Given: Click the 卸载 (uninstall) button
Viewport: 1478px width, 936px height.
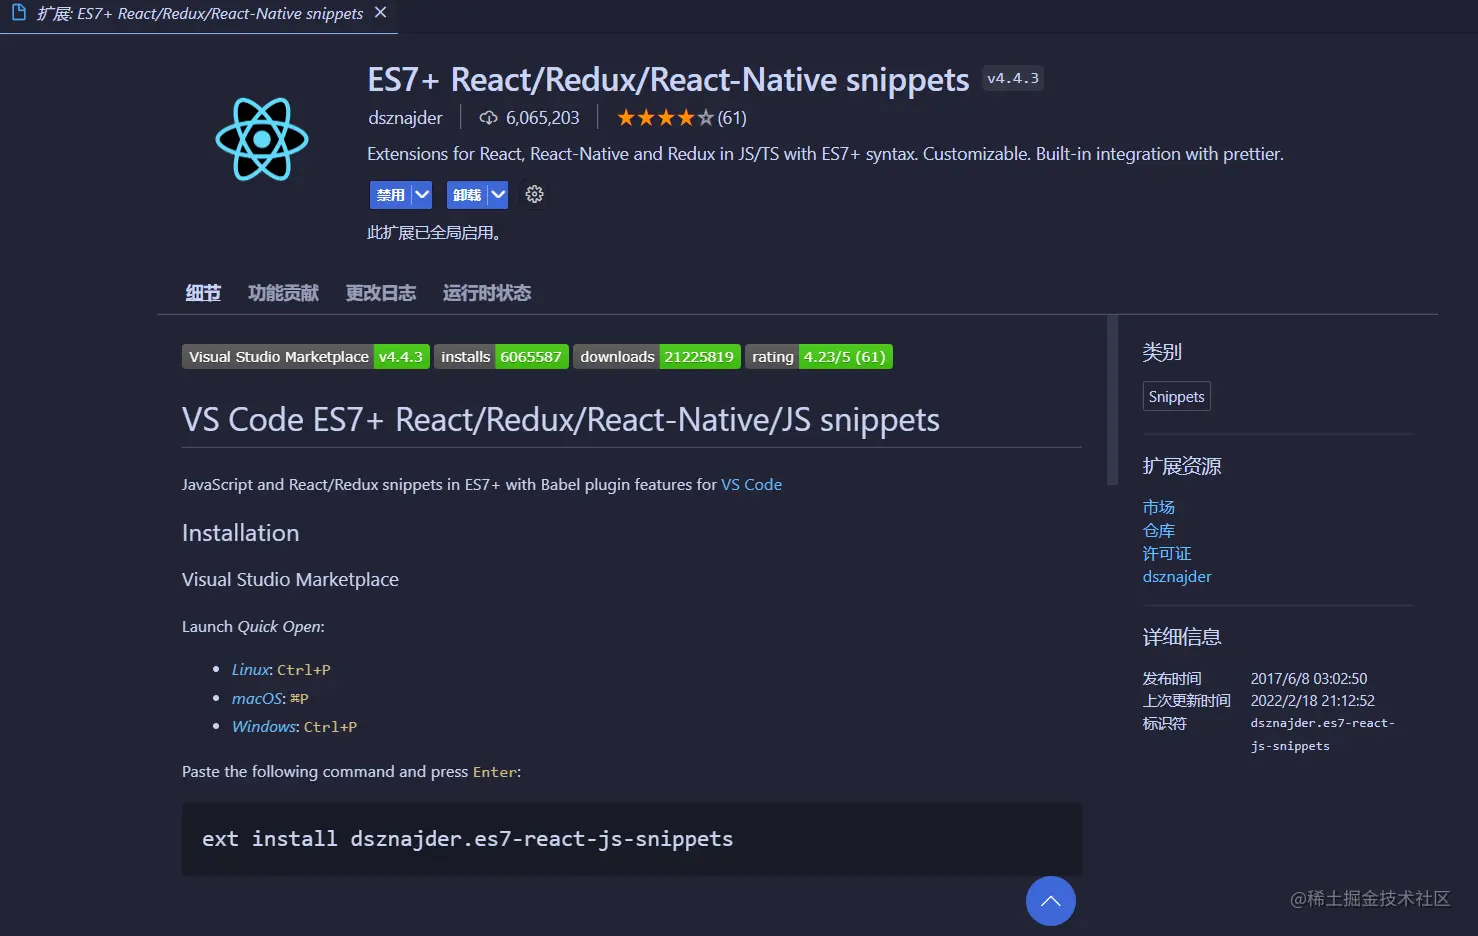Looking at the screenshot, I should (467, 195).
